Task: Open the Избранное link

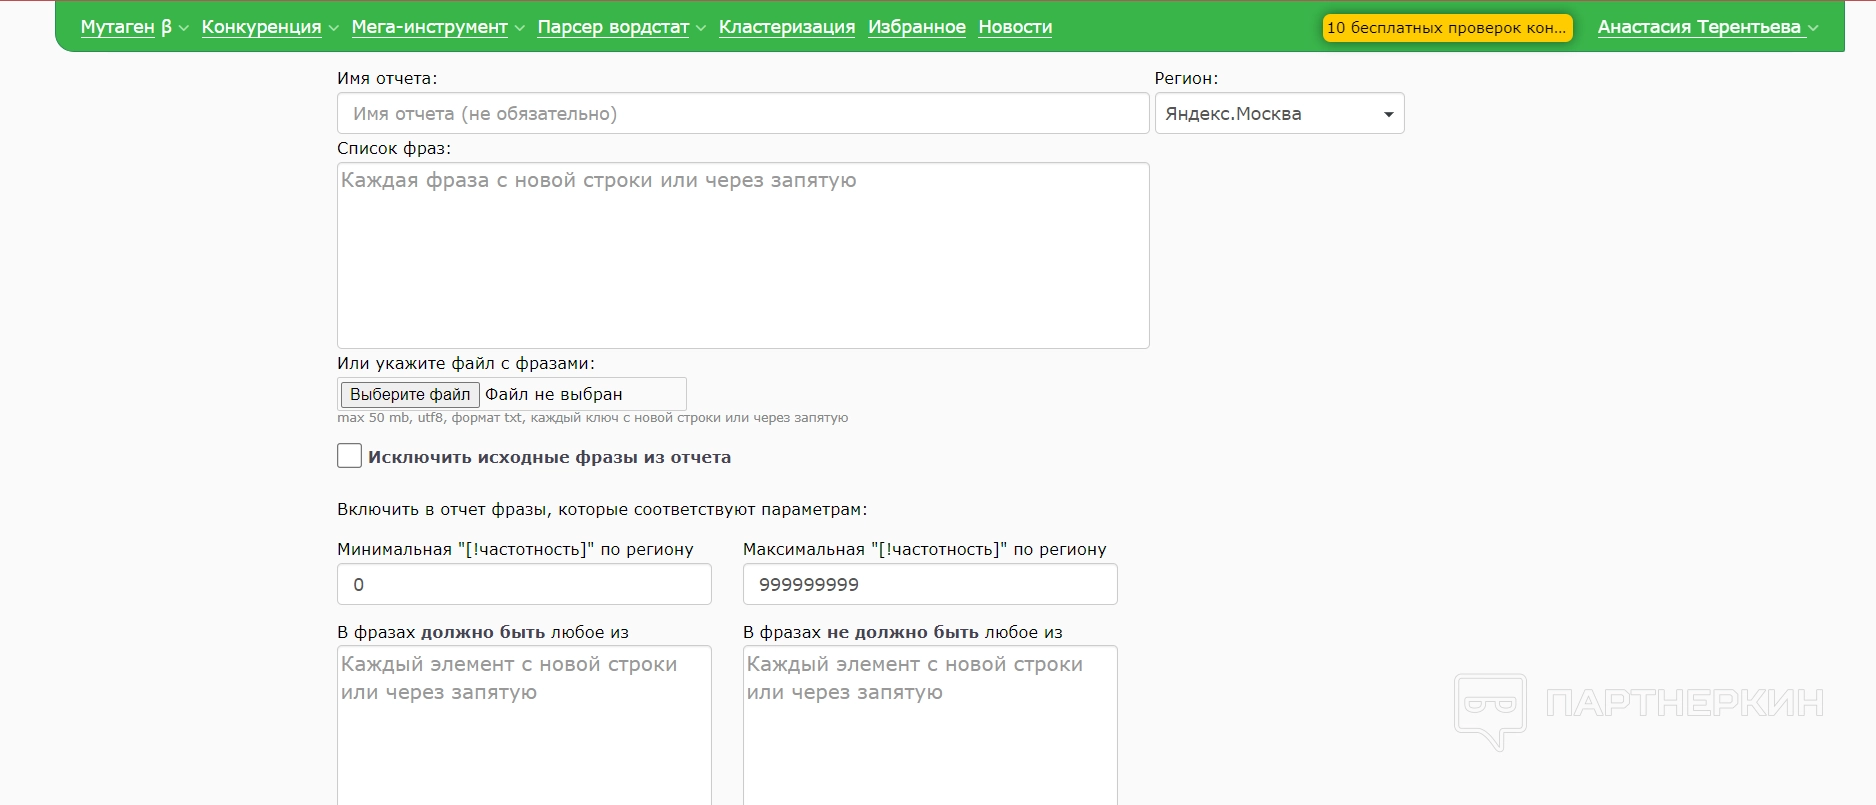Action: coord(917,27)
